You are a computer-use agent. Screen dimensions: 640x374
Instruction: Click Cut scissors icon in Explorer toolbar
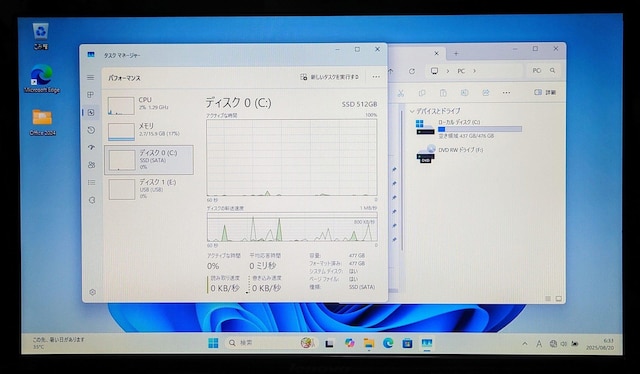click(400, 93)
